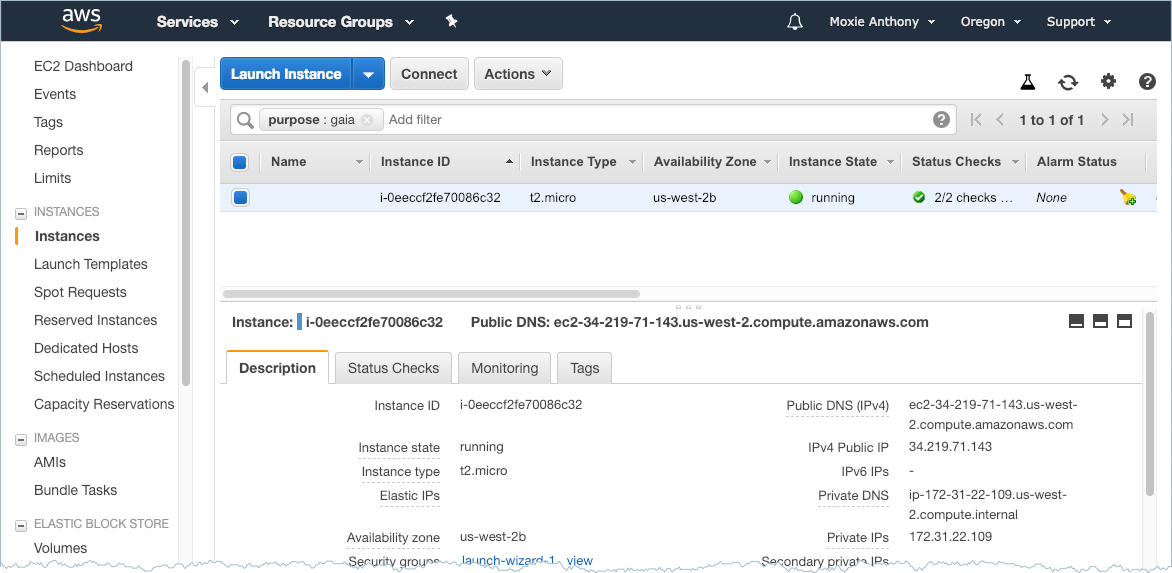Remove the purpose : gaia filter

[x=367, y=120]
